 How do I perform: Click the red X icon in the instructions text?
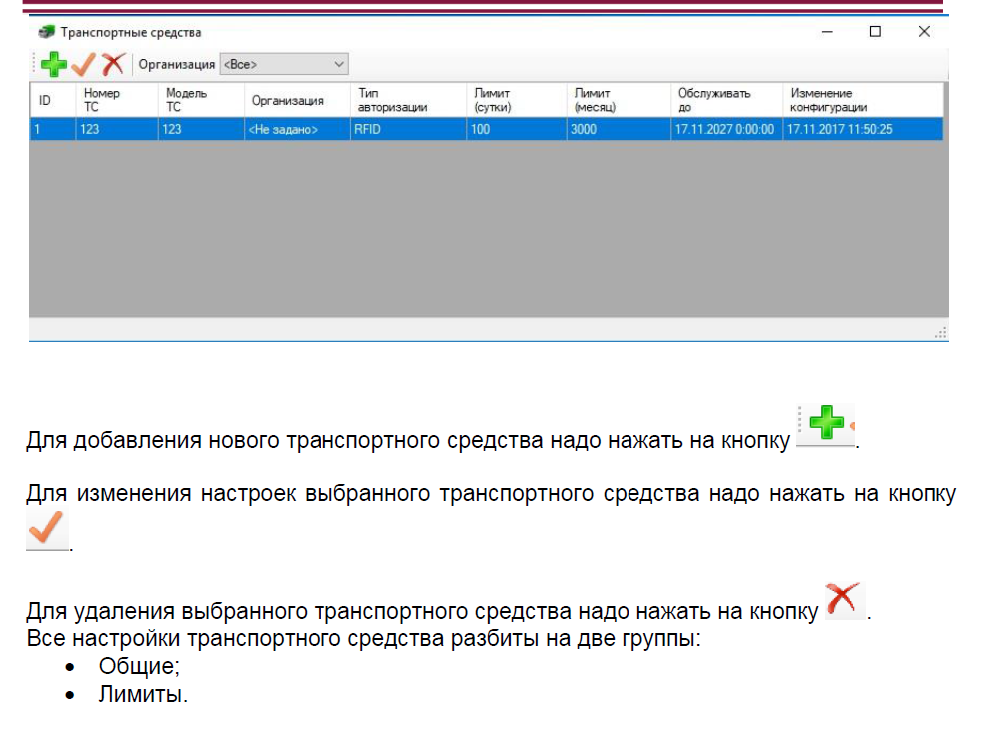click(843, 599)
